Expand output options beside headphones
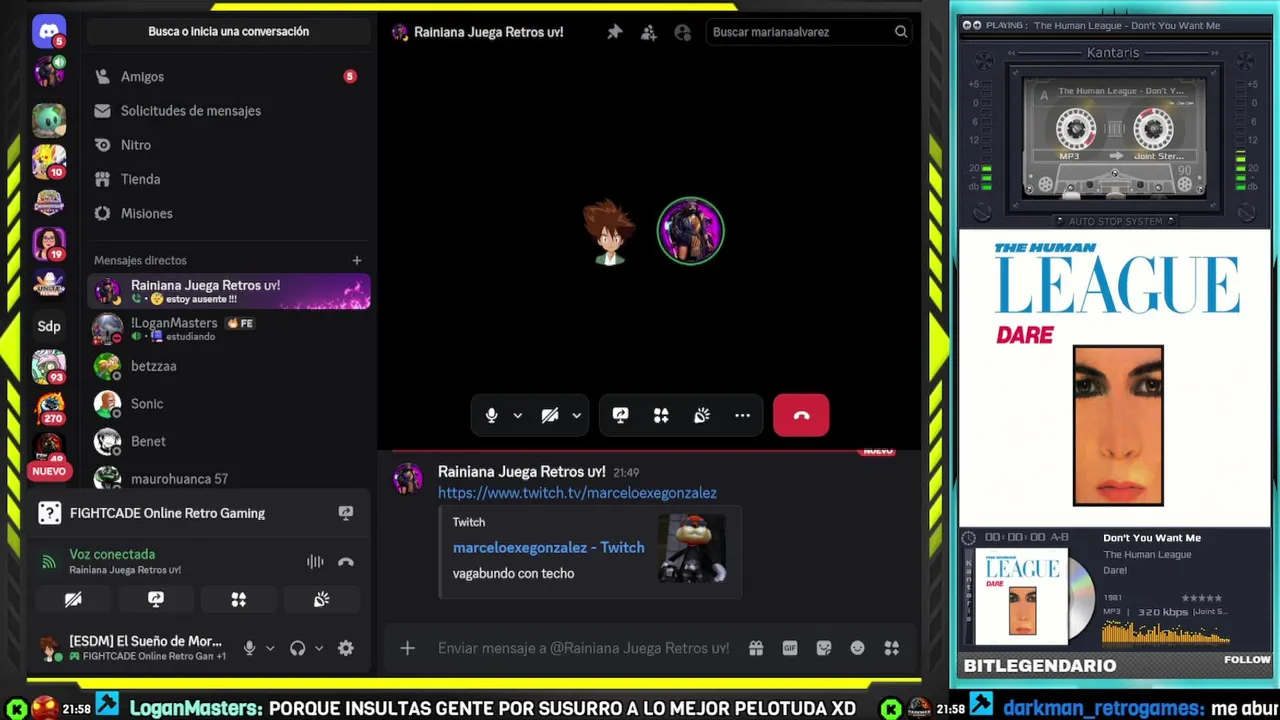This screenshot has width=1280, height=720. point(319,648)
